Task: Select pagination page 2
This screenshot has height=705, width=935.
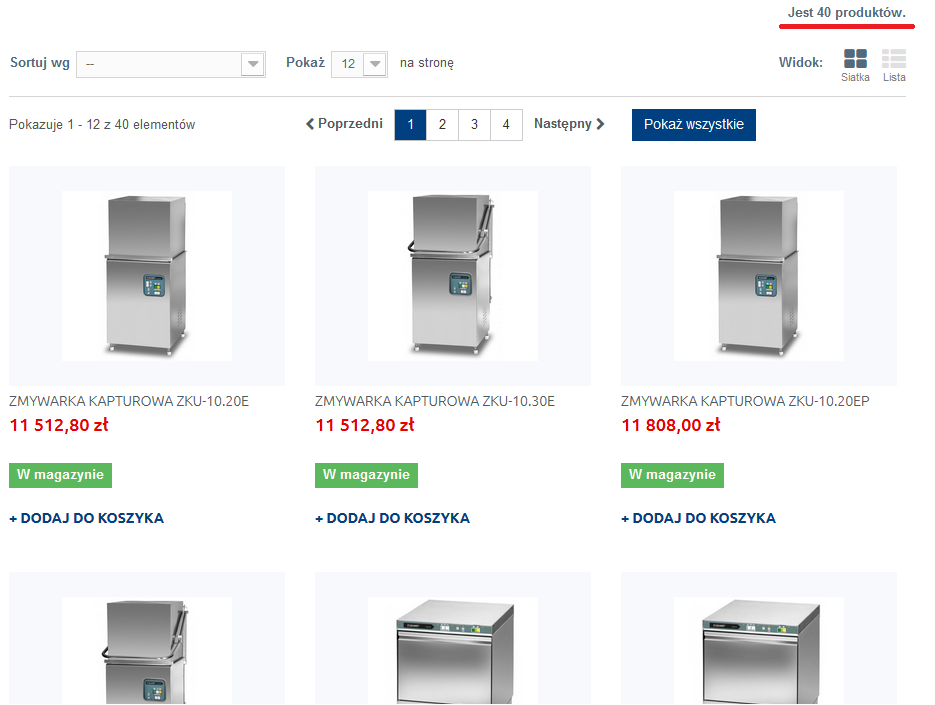Action: (442, 125)
